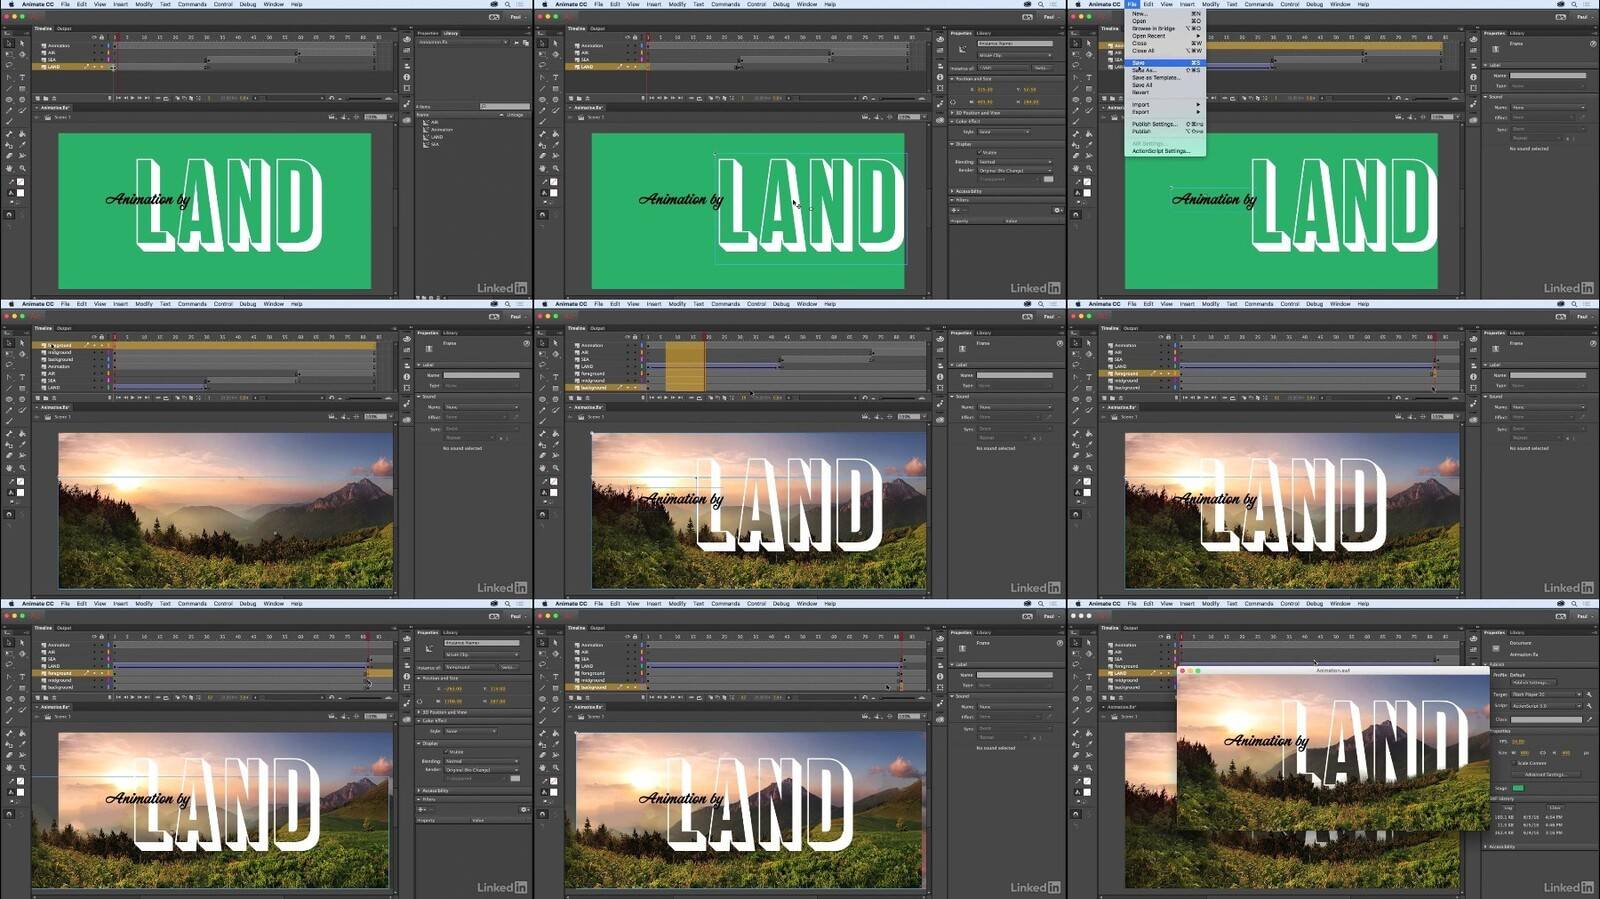
Task: Pick Subselection arrow tool in frame showing Library list
Action: pyautogui.click(x=22, y=43)
